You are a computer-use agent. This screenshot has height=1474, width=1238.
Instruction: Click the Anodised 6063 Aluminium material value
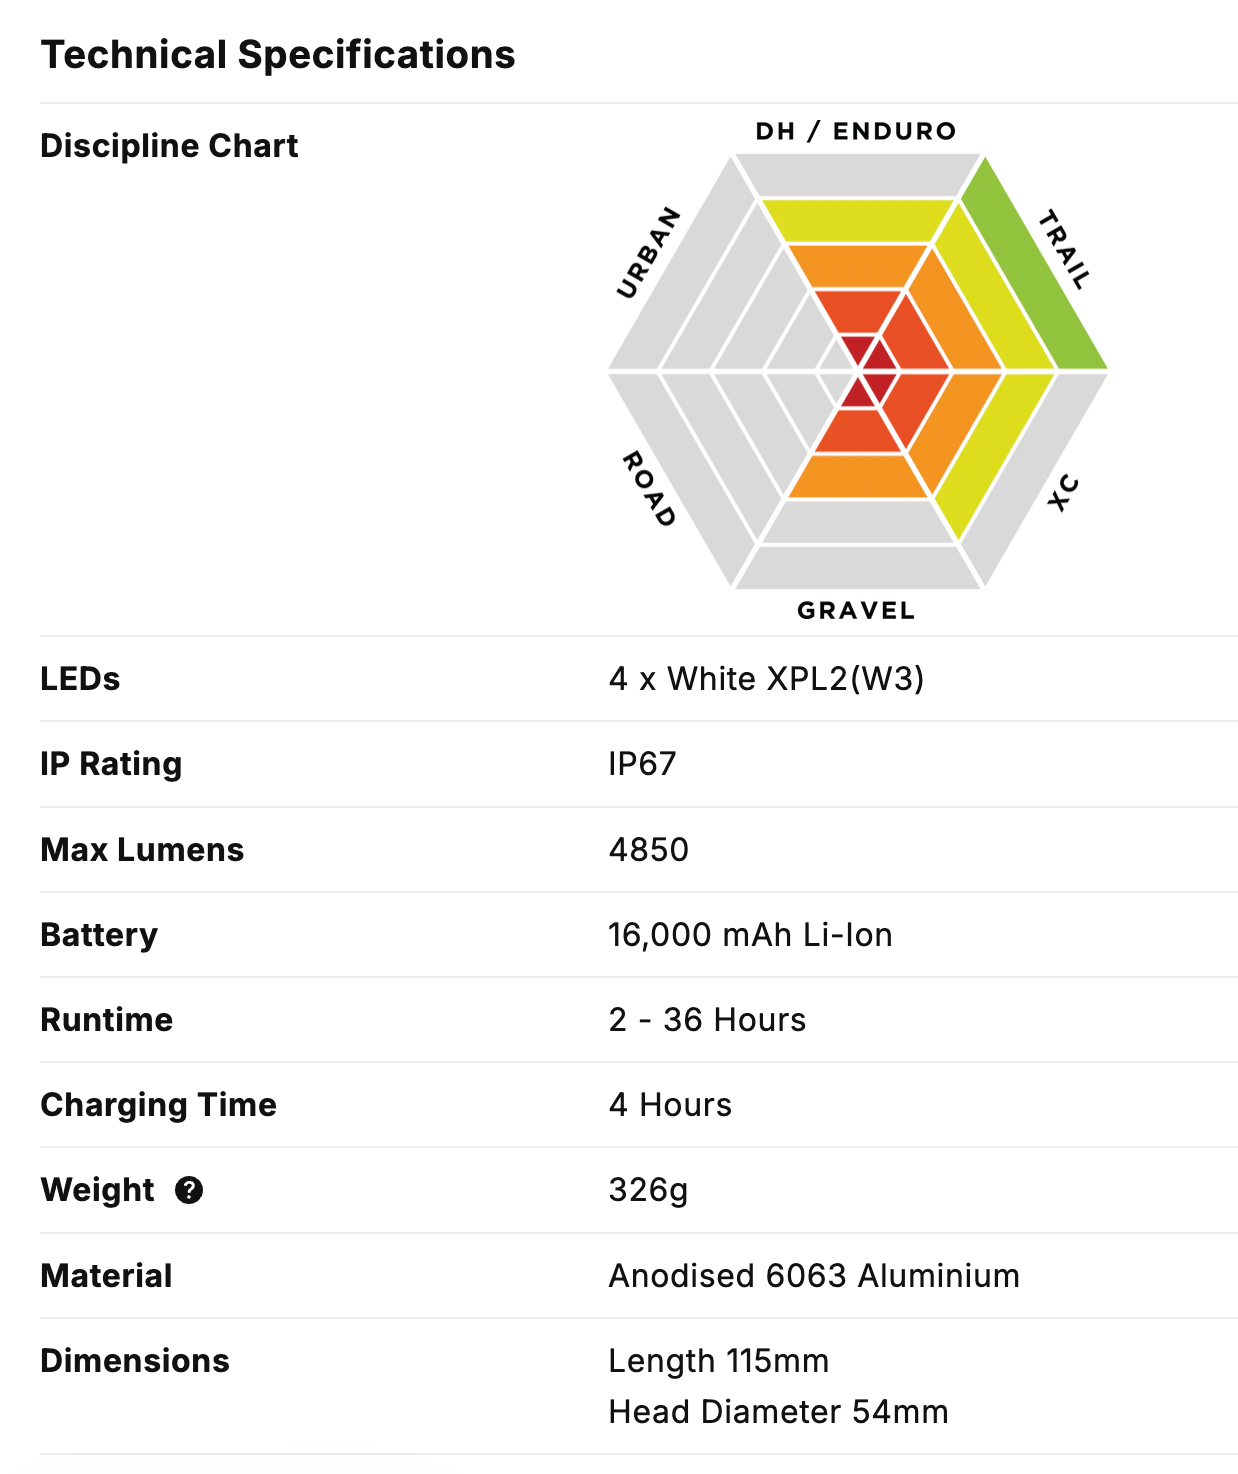point(814,1276)
